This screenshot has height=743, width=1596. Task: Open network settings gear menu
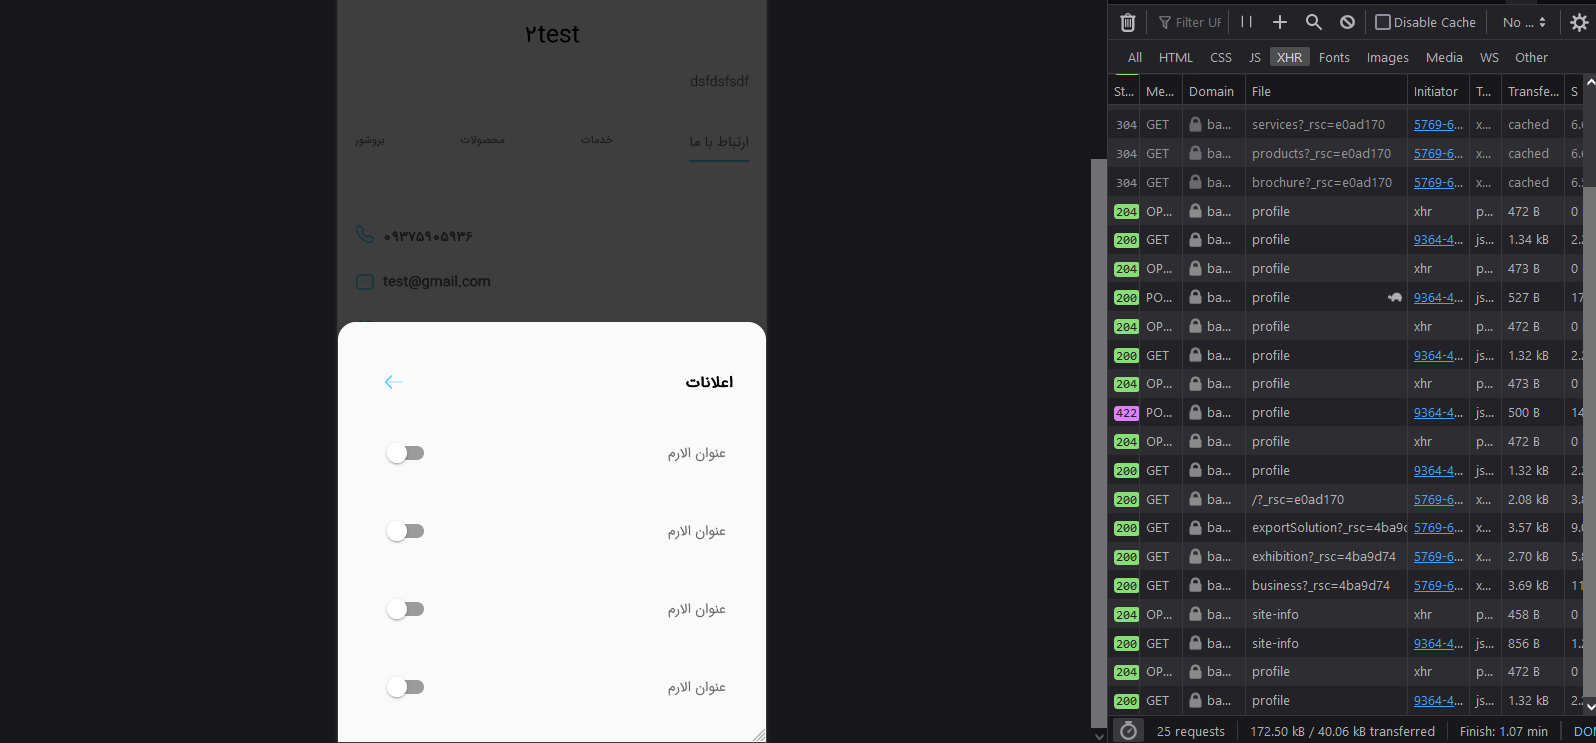tap(1579, 22)
